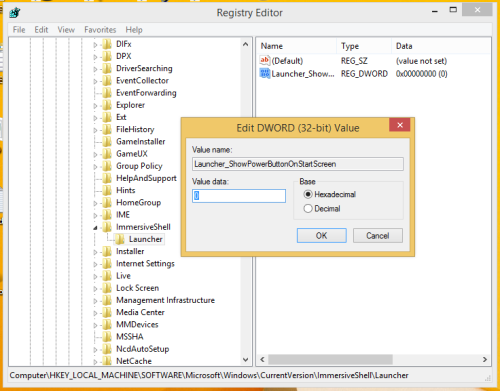
Task: Expand the Internet Settings tree node
Action: pos(96,264)
